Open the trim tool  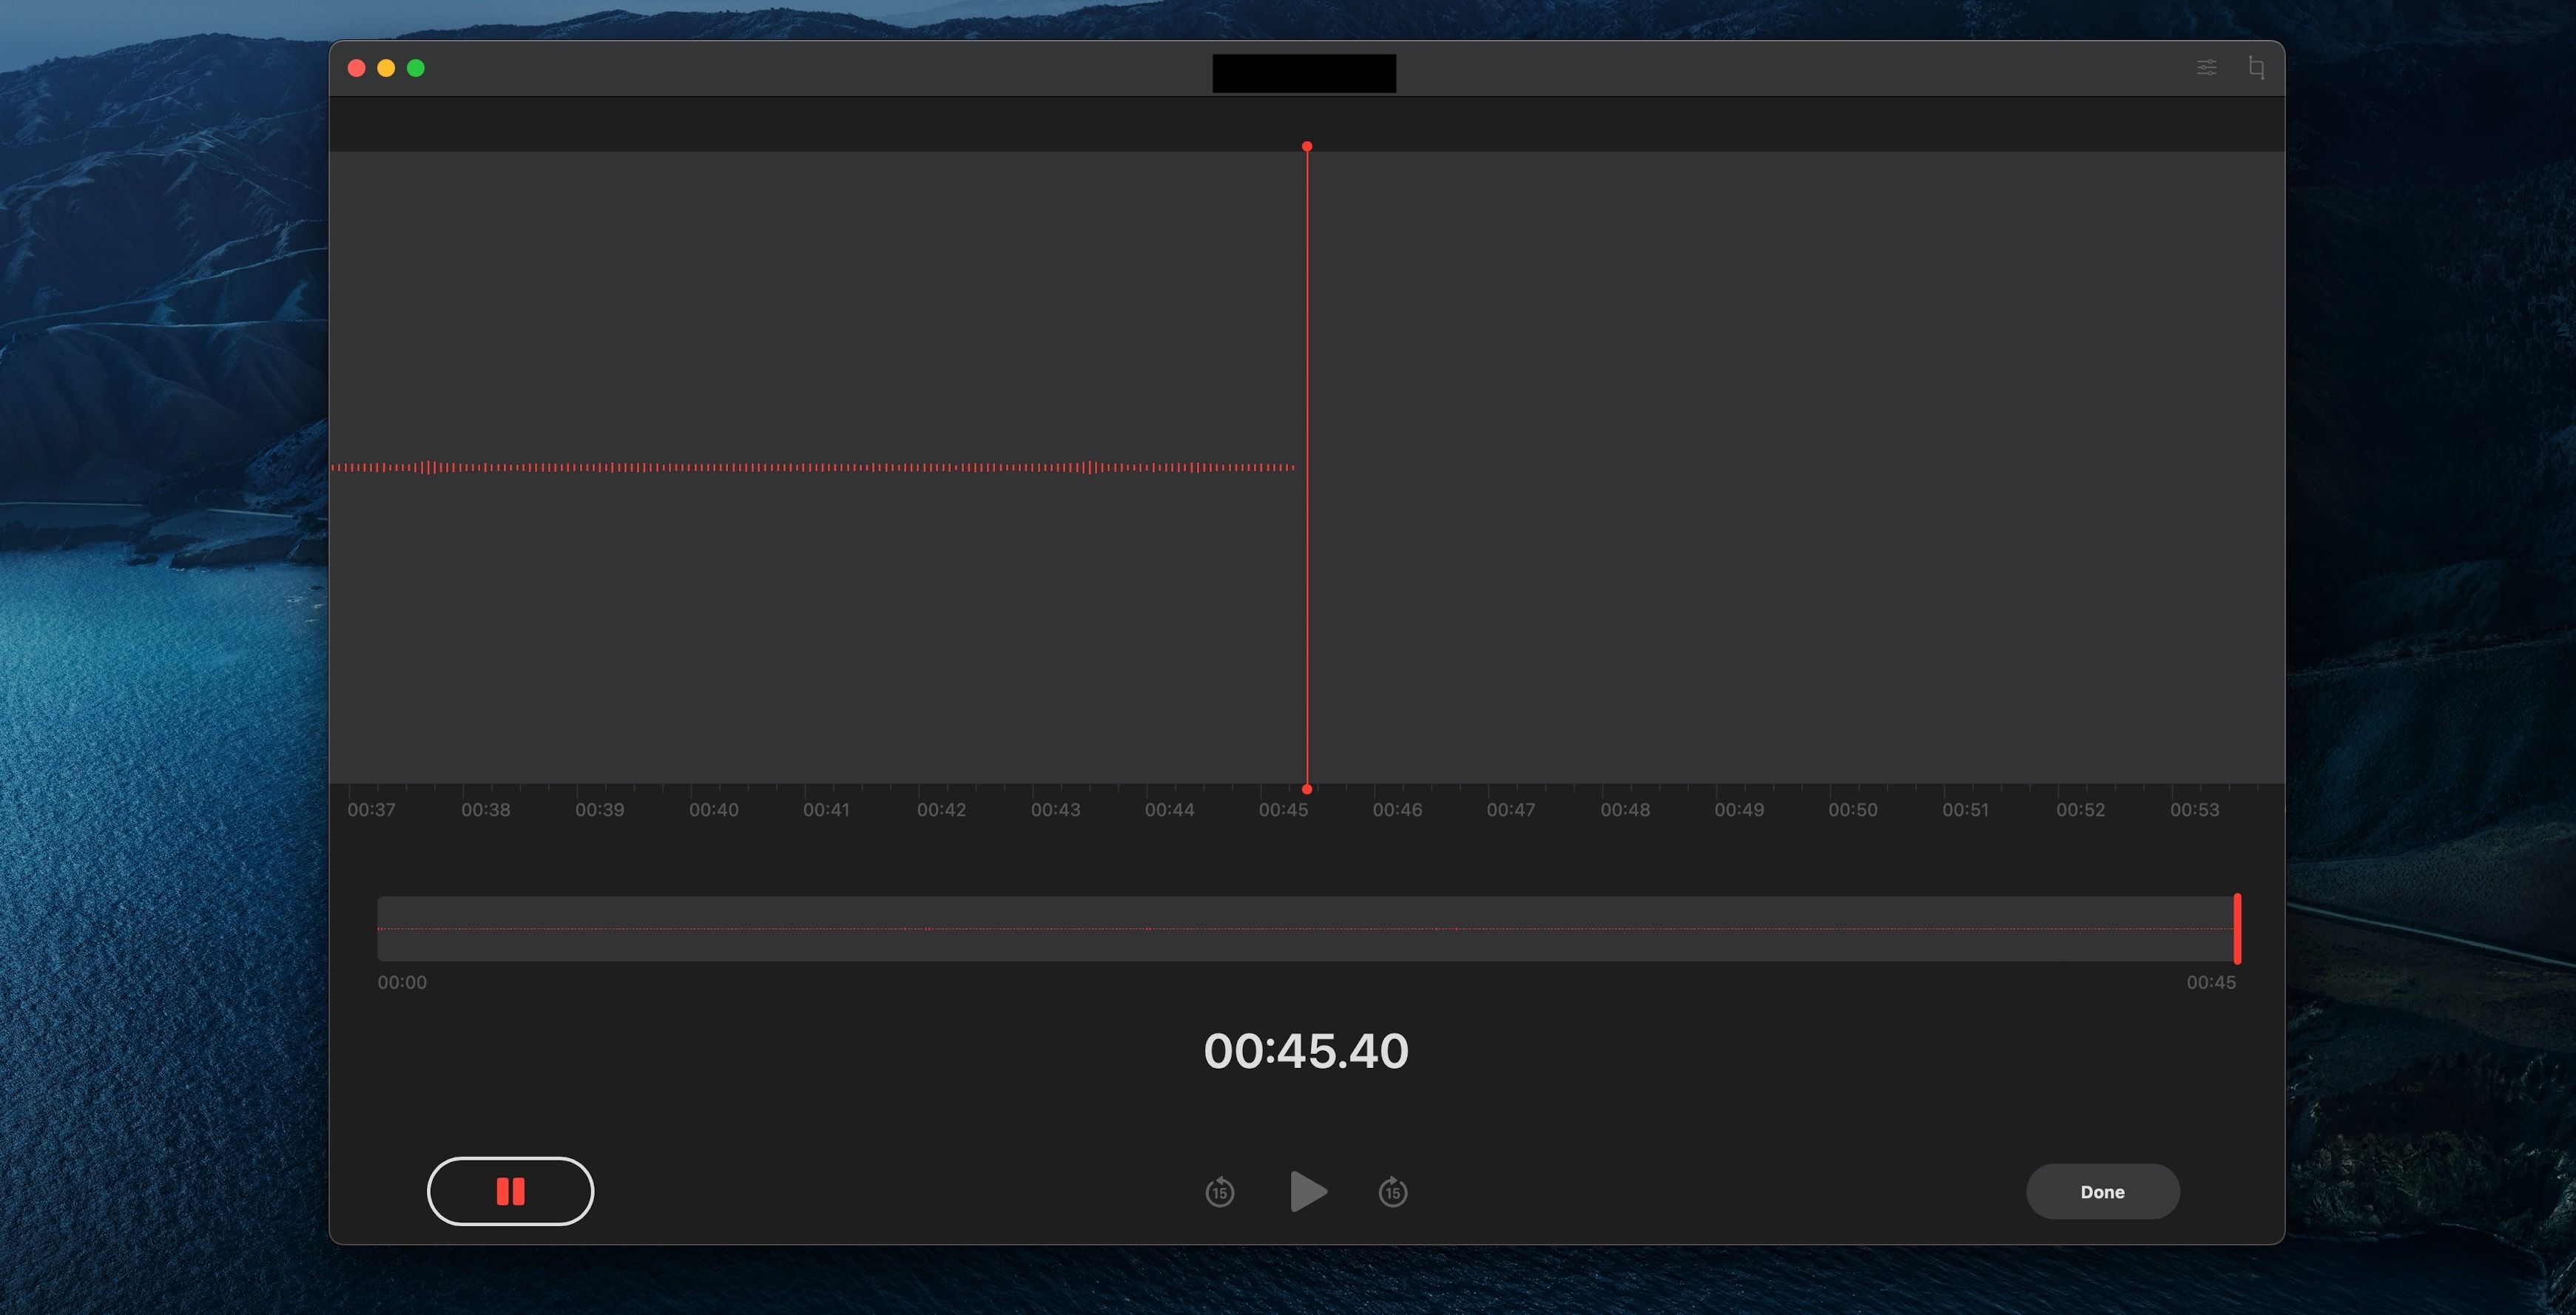[2257, 68]
